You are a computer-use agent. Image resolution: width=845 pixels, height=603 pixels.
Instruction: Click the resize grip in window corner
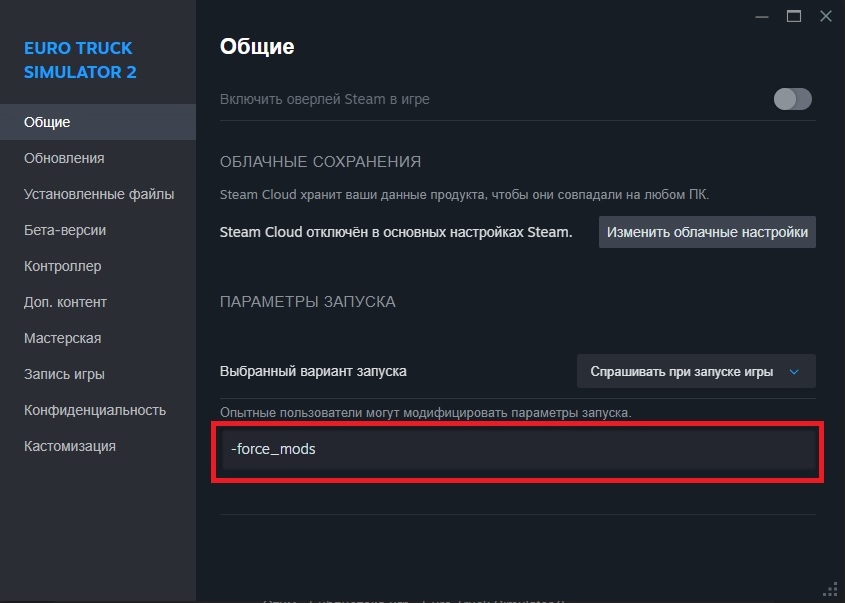831,590
